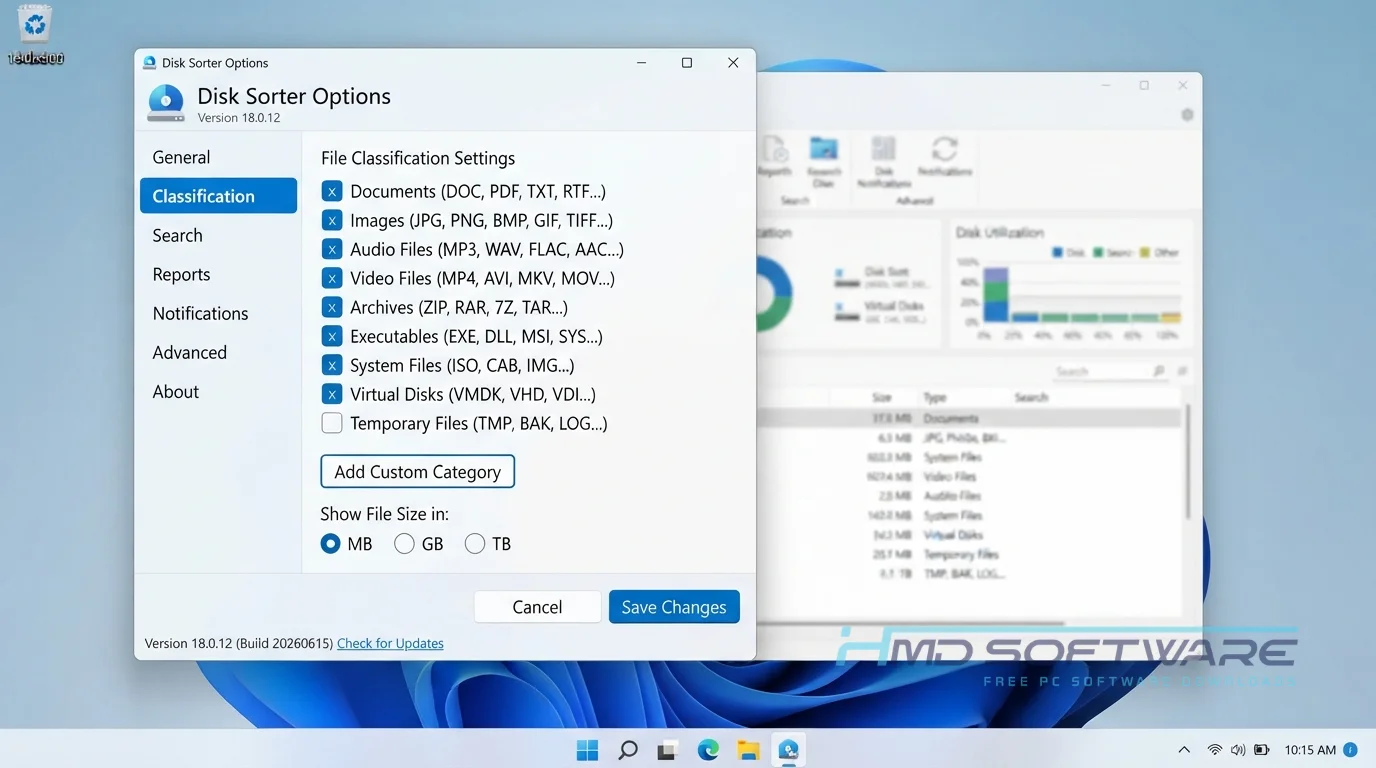Open the Advanced options tab
This screenshot has width=1376, height=768.
click(x=218, y=352)
